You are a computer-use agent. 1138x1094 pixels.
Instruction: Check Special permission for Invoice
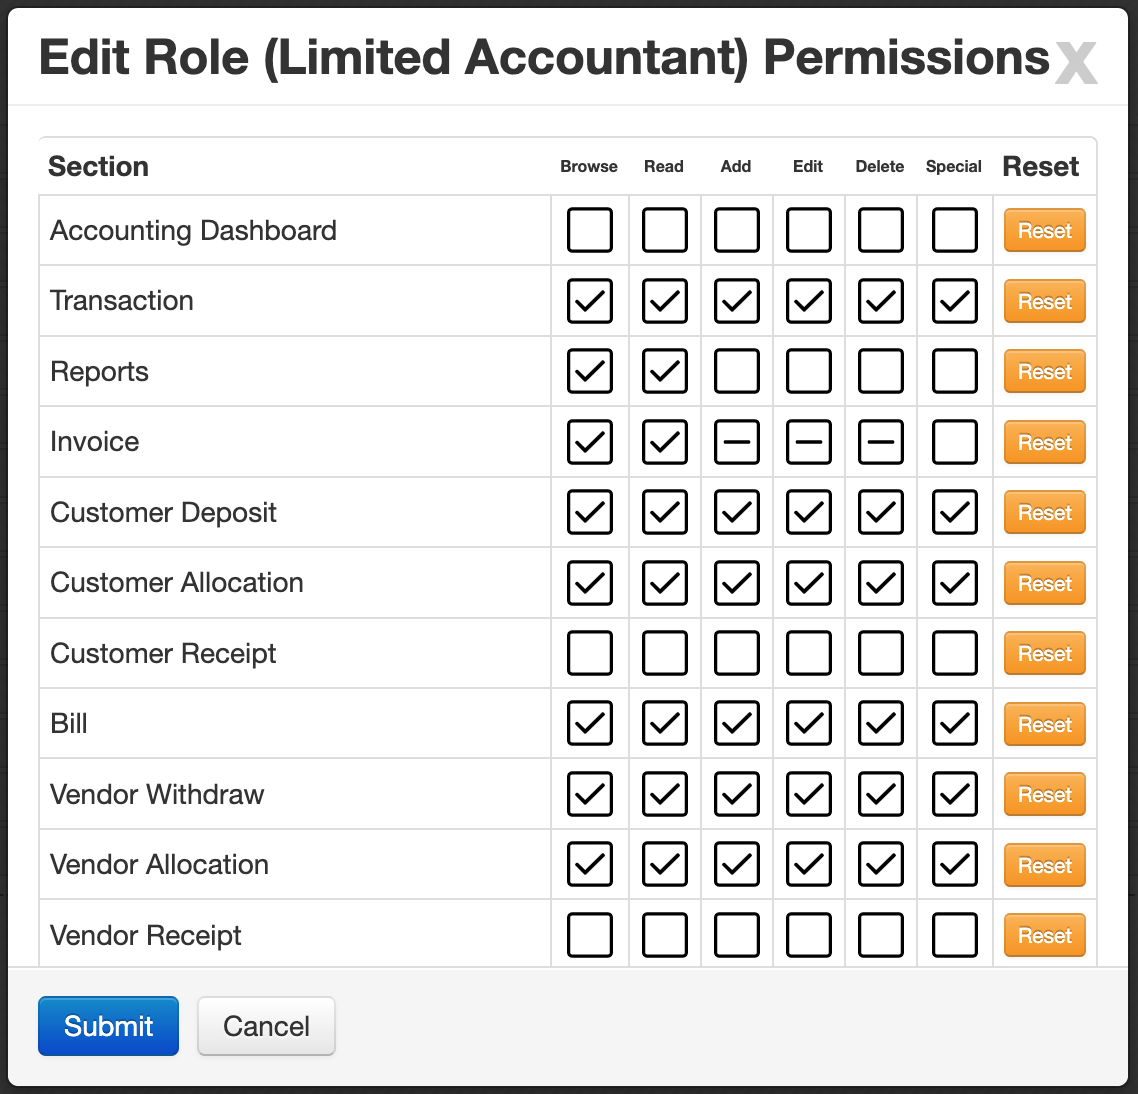coord(954,441)
